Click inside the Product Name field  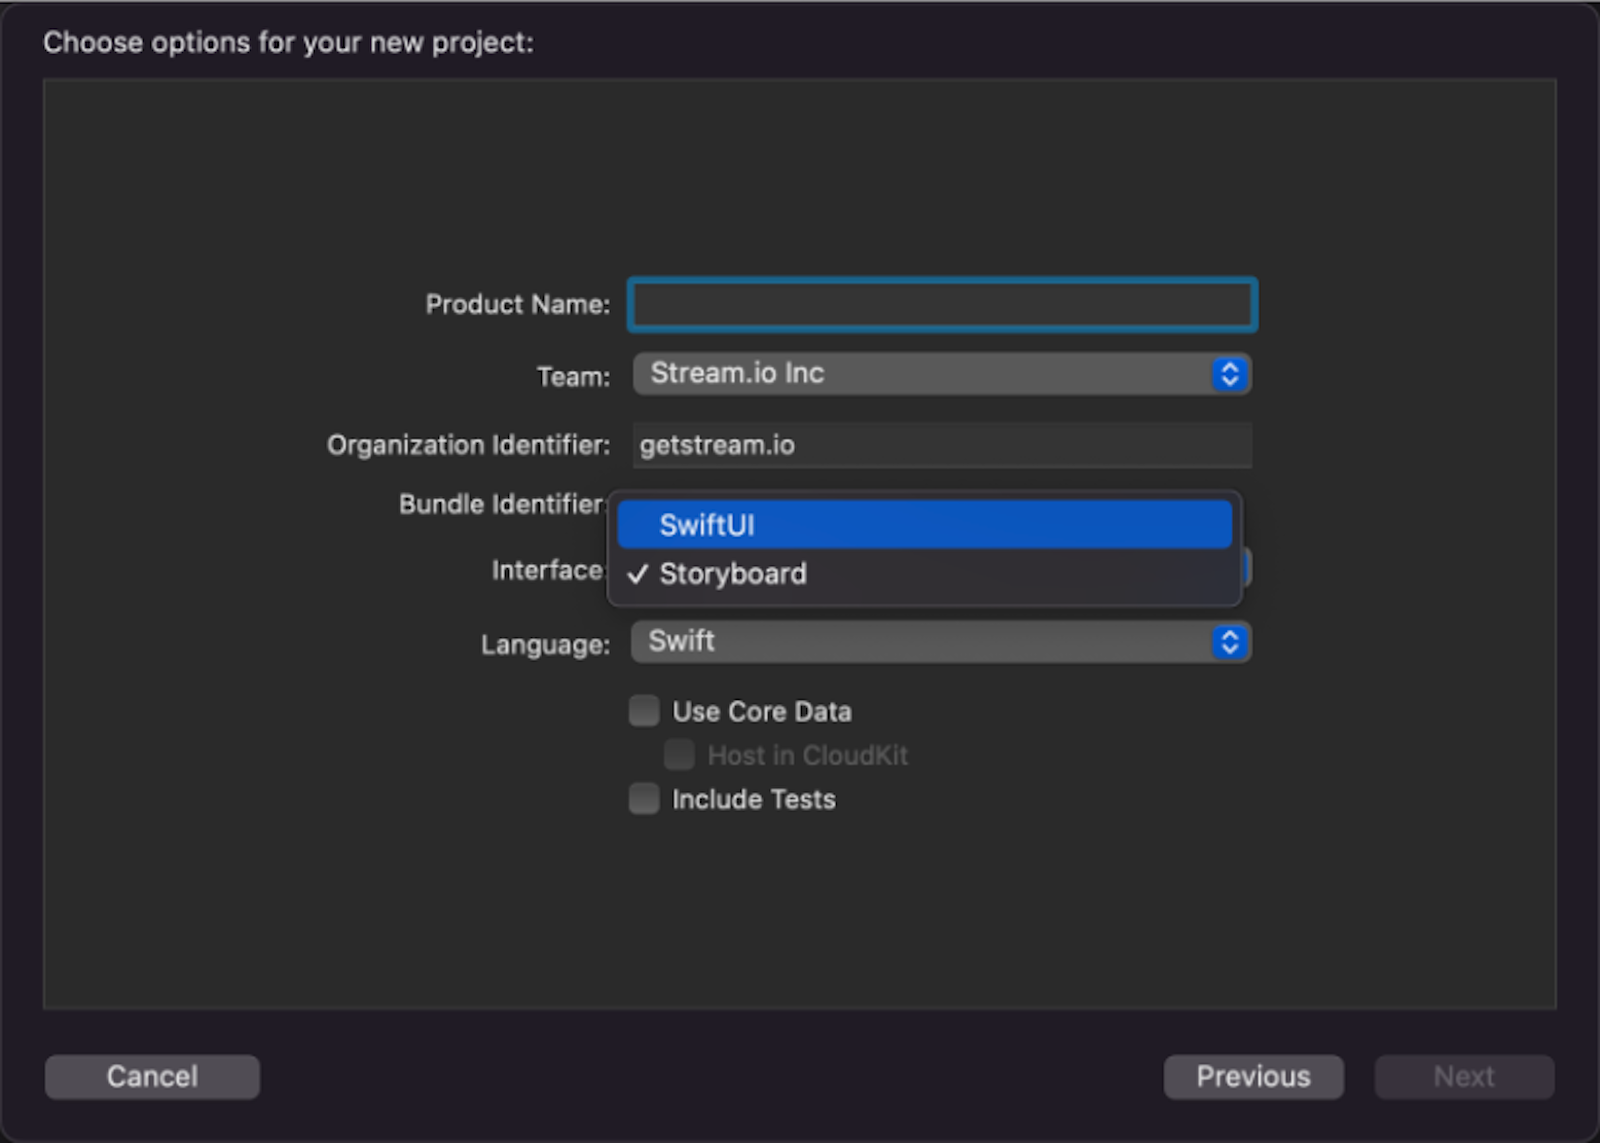tap(941, 305)
